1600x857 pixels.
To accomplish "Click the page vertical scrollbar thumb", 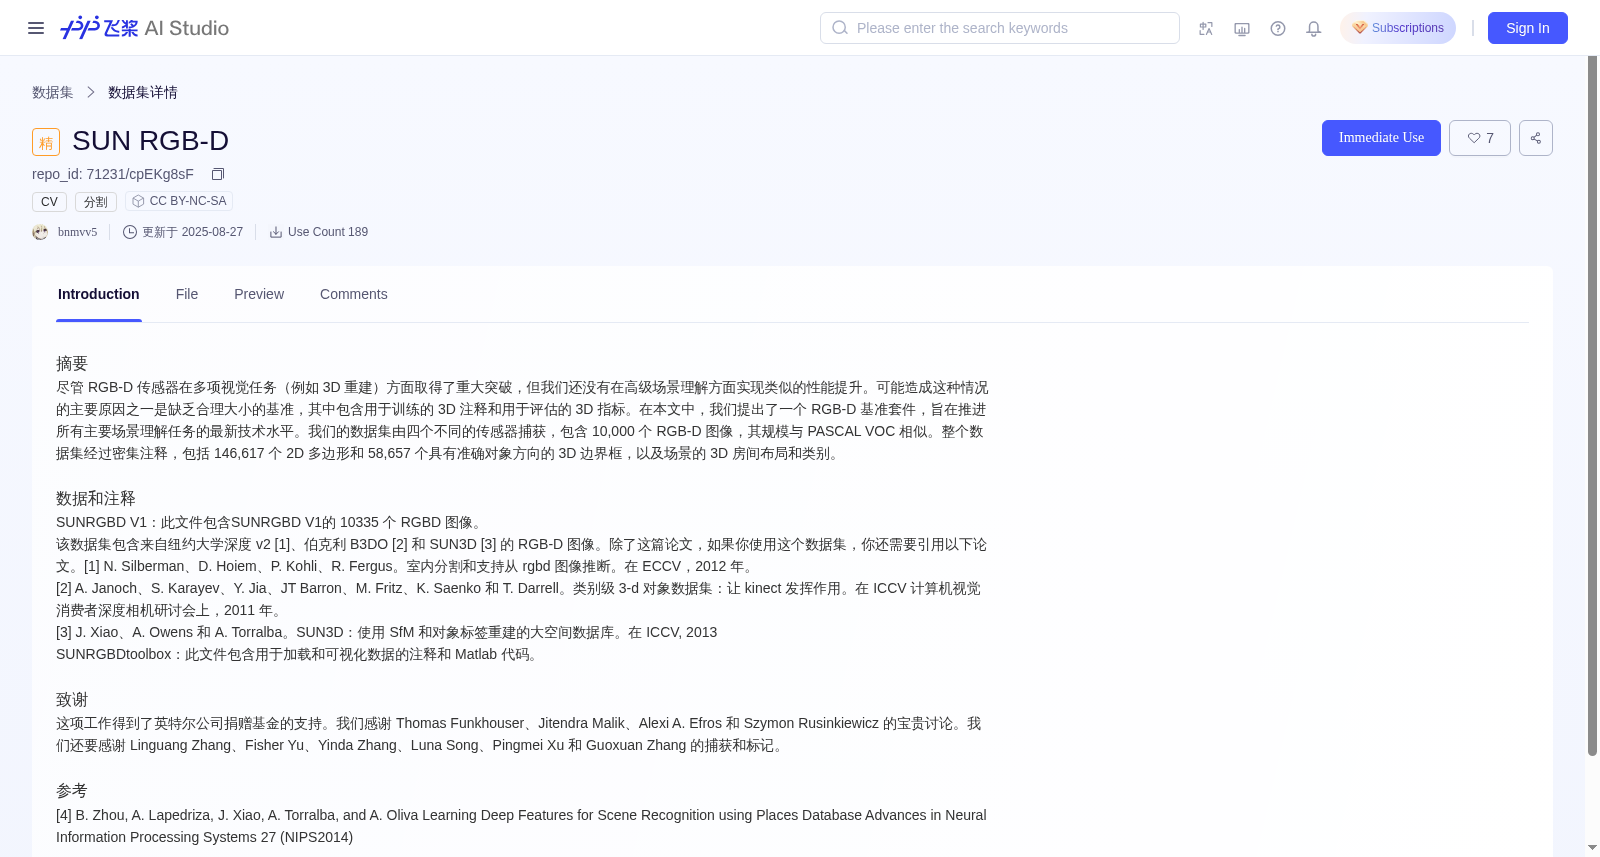I will point(1592,405).
